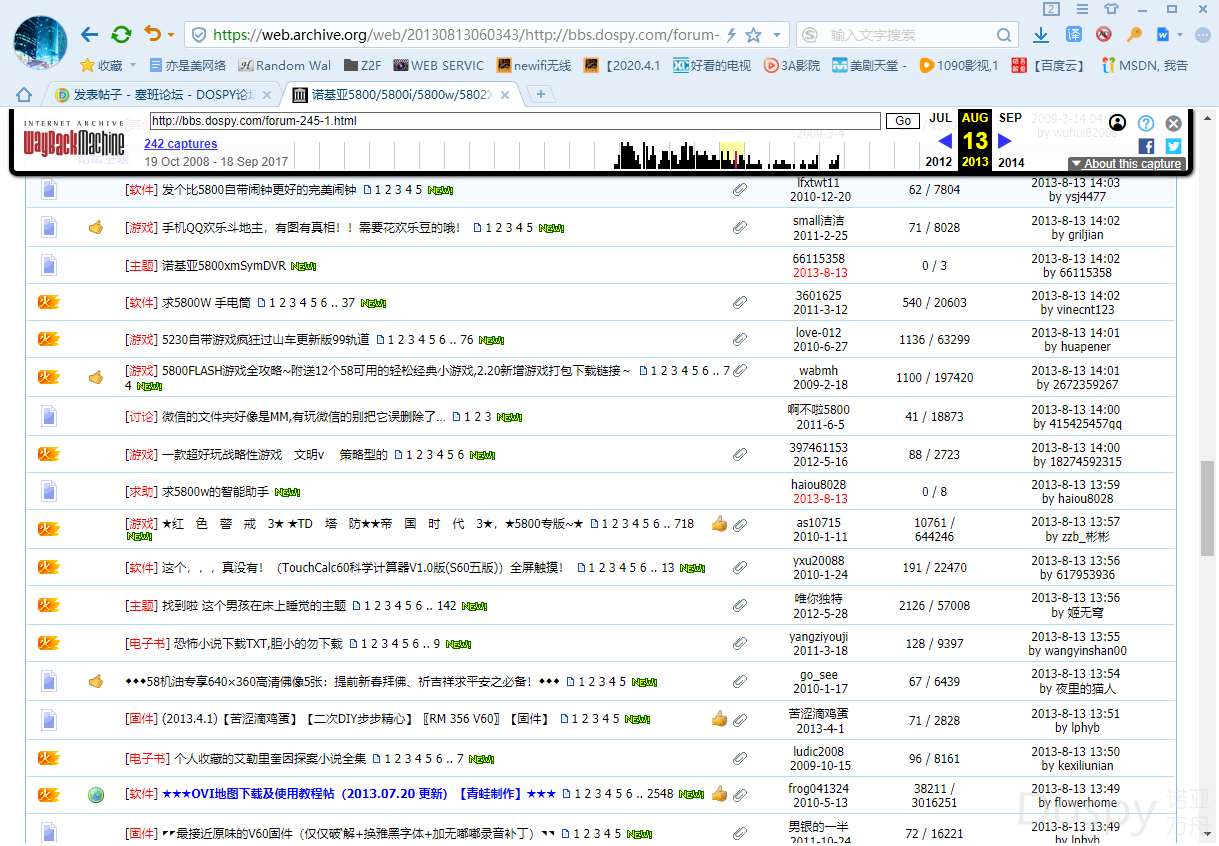Open Wayback Machine user account icon
Screen dimensions: 1219x846
(1118, 123)
